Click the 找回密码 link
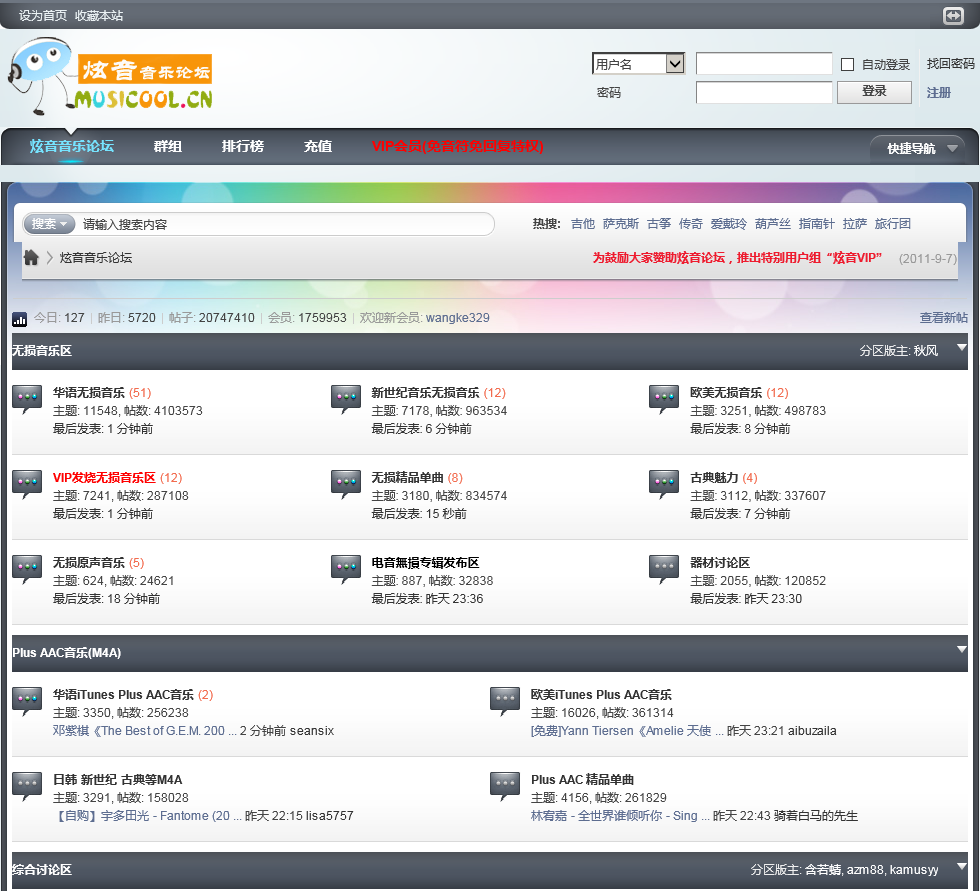This screenshot has width=980, height=891. tap(950, 64)
